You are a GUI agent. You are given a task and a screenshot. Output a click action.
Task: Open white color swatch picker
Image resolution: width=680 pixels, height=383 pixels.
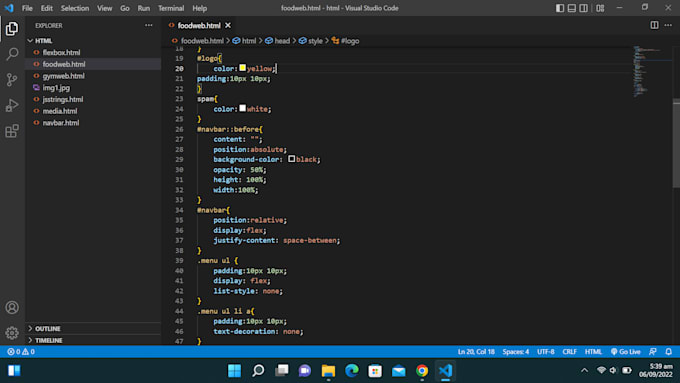(242, 108)
